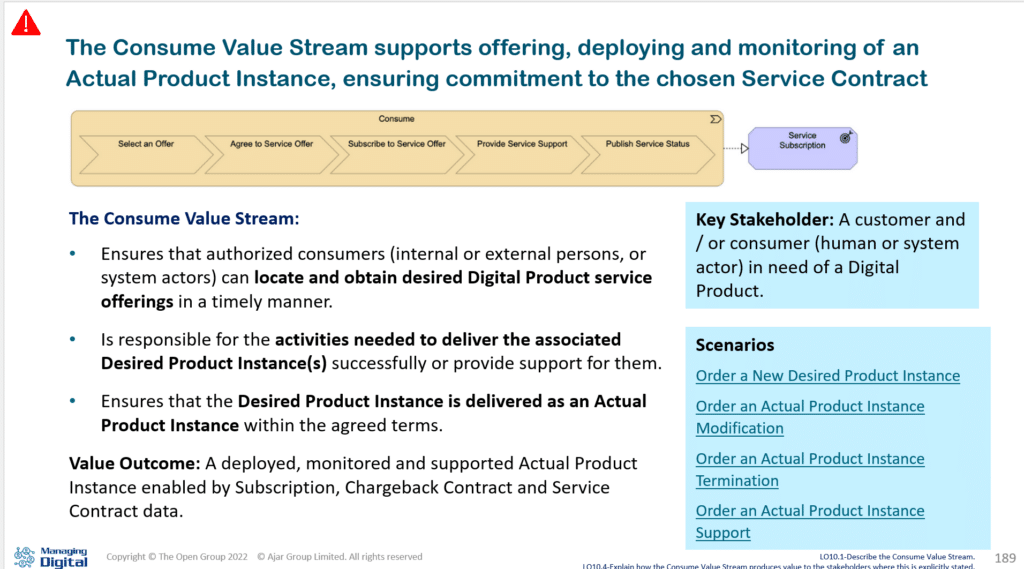Click the 'Value Outcome:' label

(x=135, y=463)
